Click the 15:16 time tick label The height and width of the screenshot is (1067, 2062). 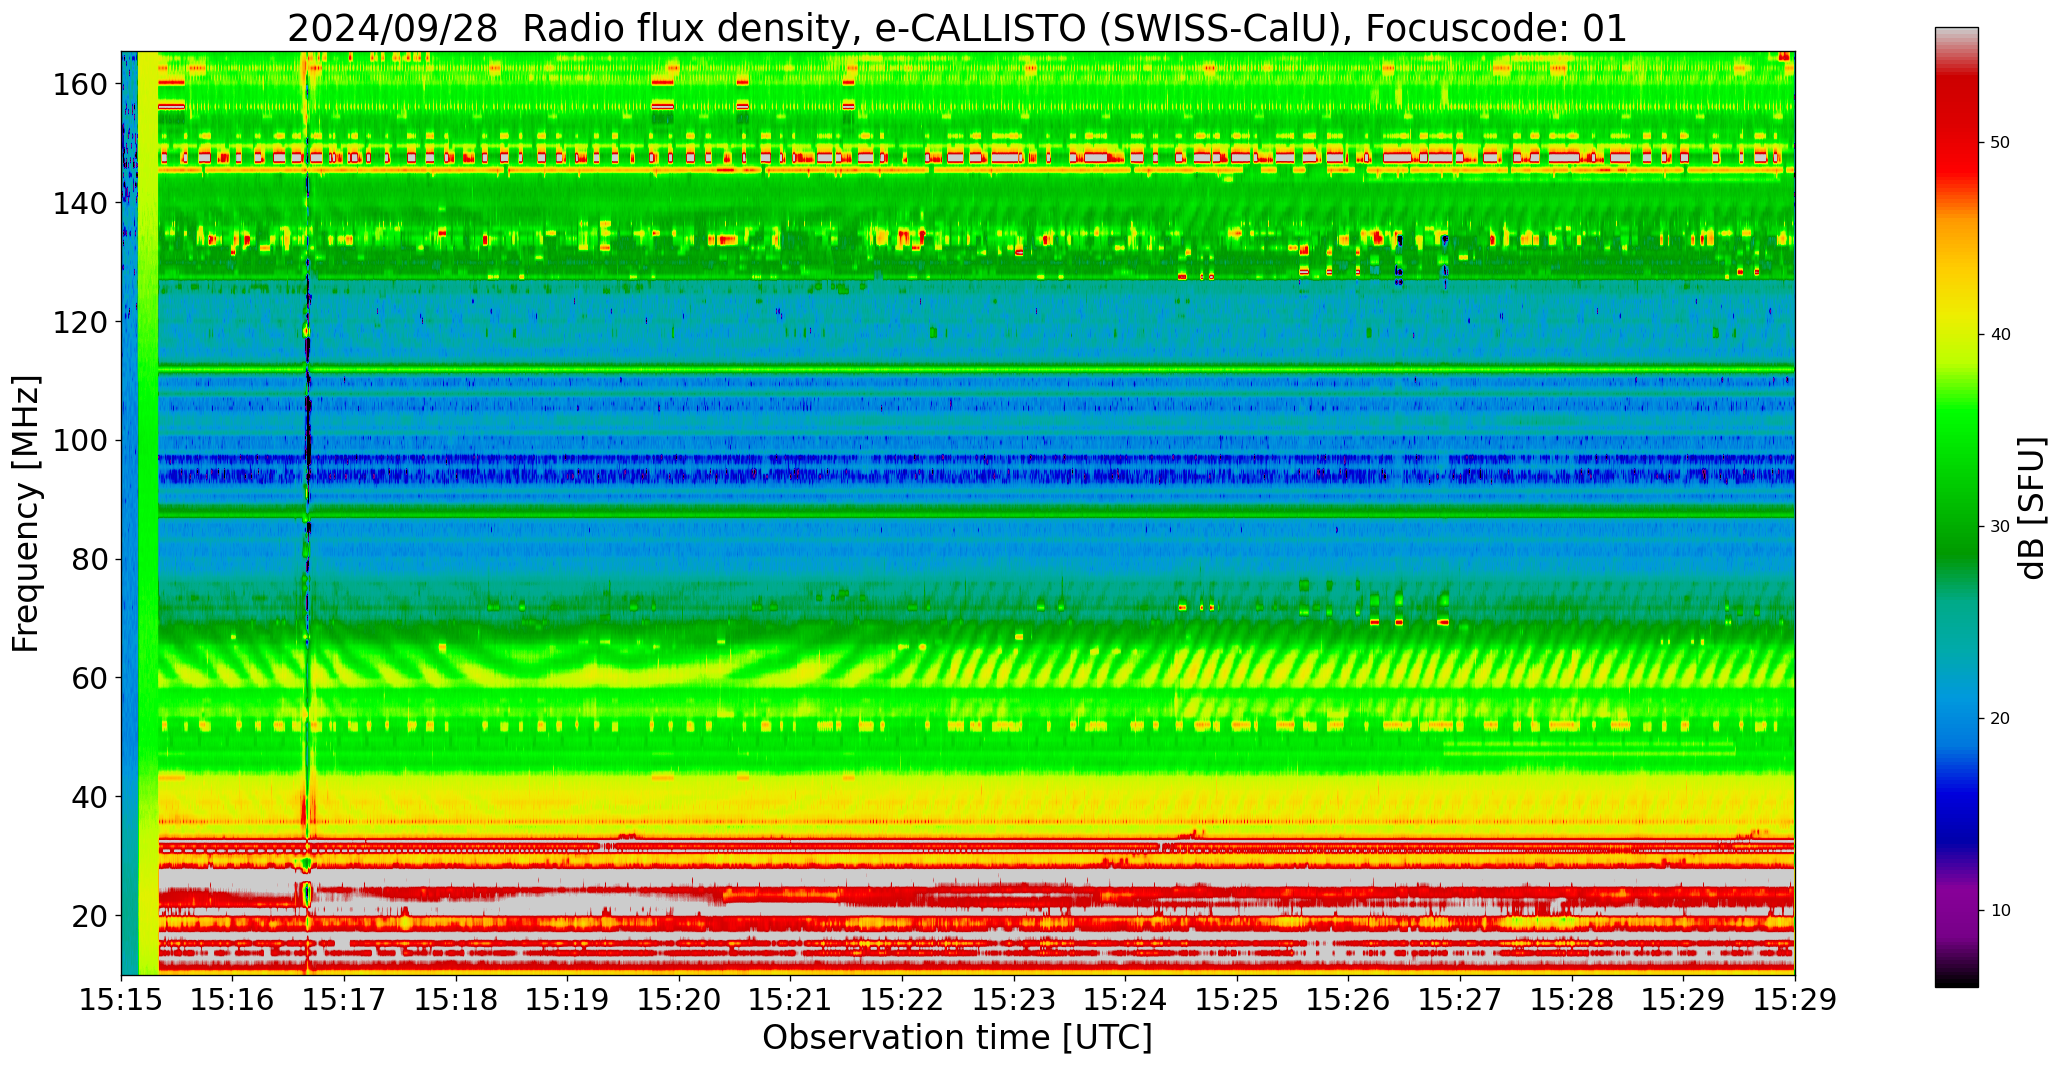(233, 1000)
